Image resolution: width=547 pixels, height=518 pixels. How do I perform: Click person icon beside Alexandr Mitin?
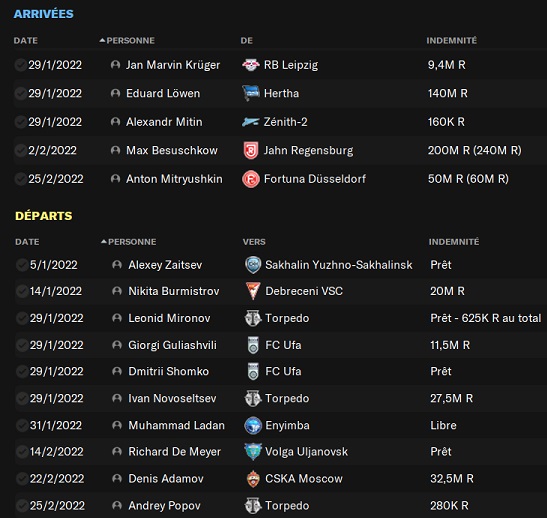pos(115,122)
